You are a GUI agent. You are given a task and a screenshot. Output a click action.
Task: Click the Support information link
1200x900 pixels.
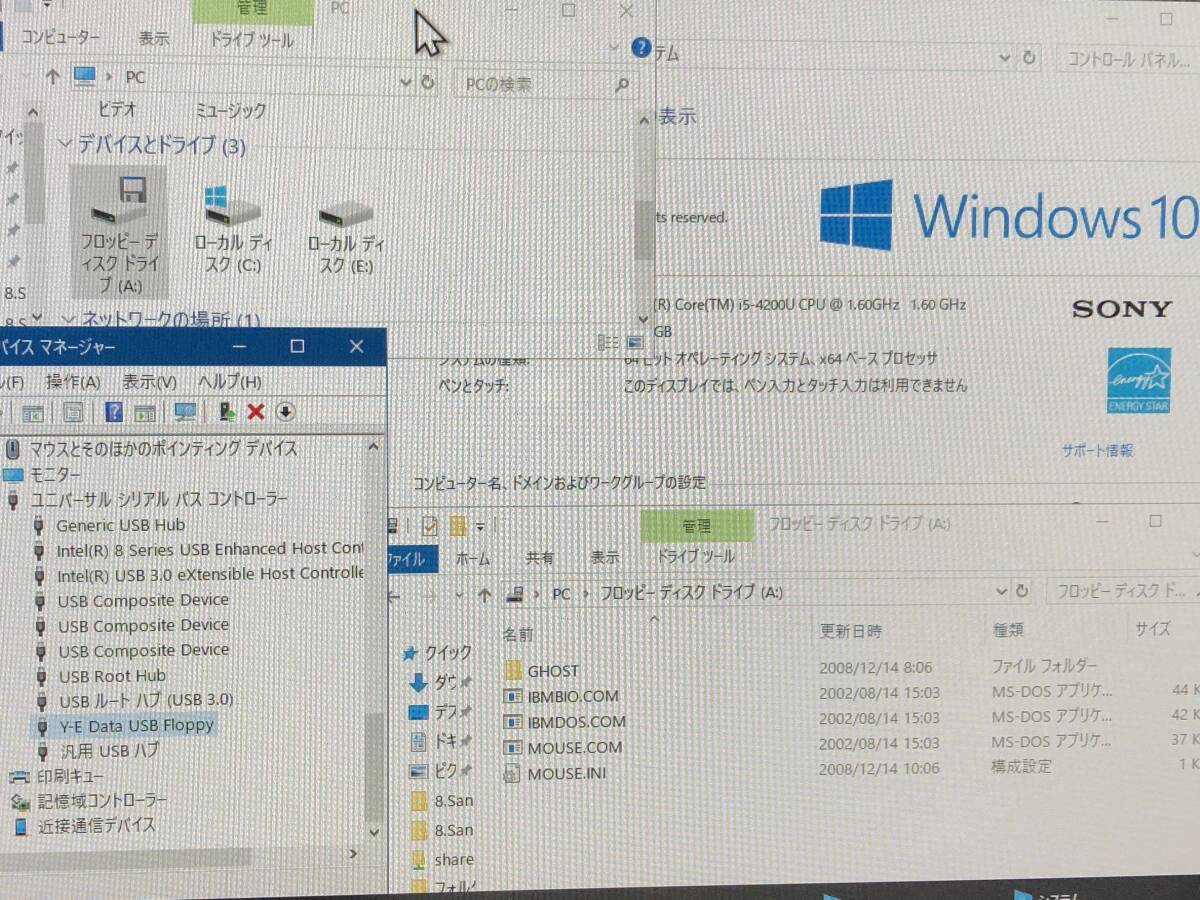pyautogui.click(x=1097, y=451)
